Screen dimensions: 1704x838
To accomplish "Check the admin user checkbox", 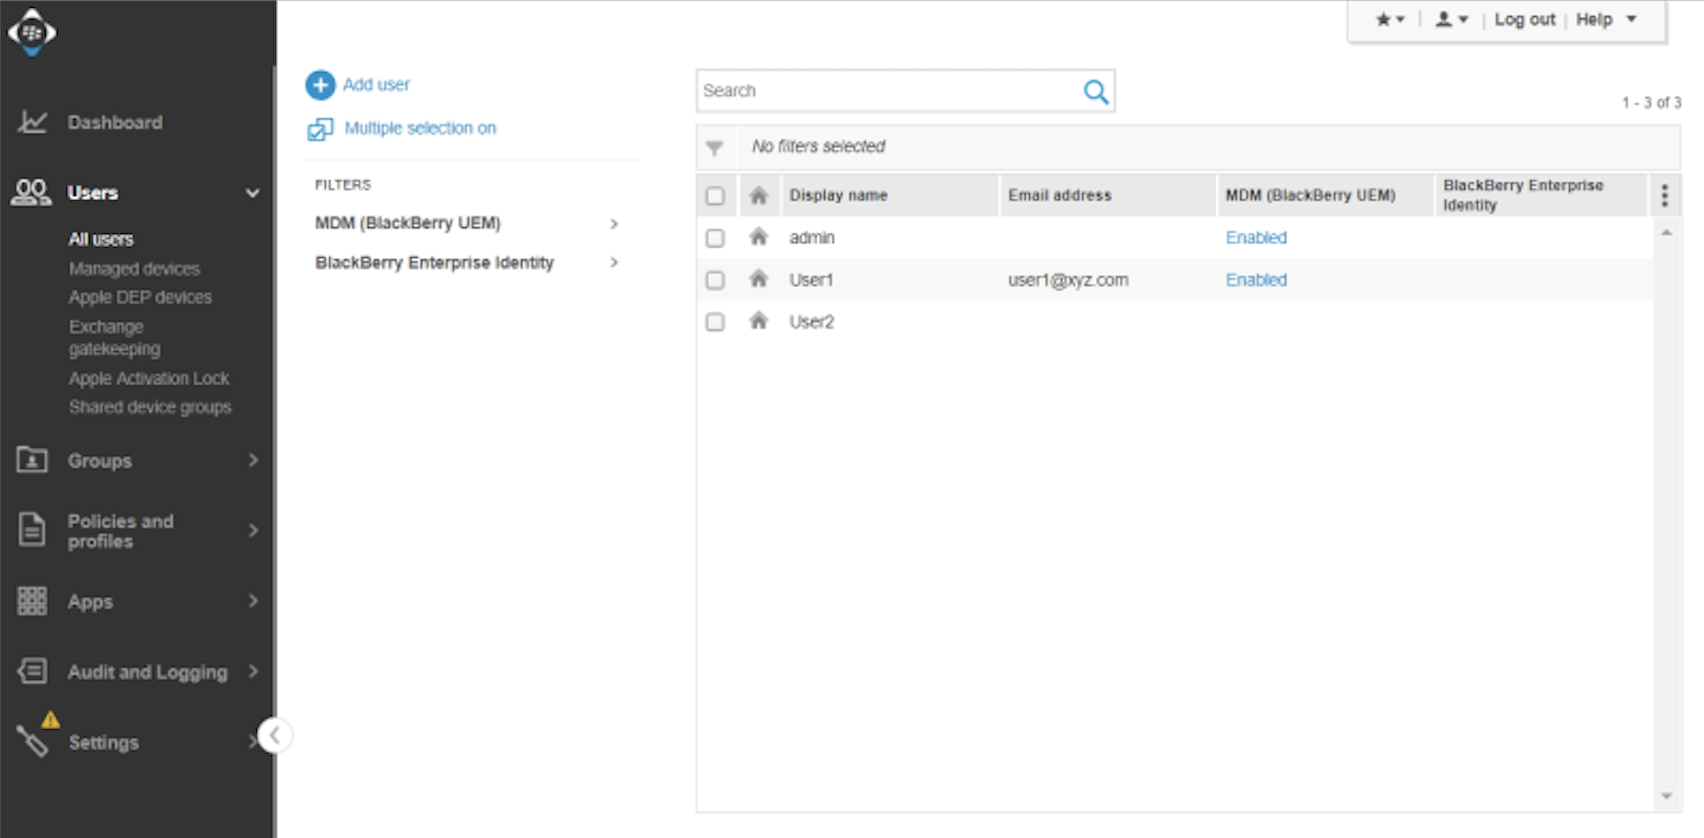I will coord(715,238).
